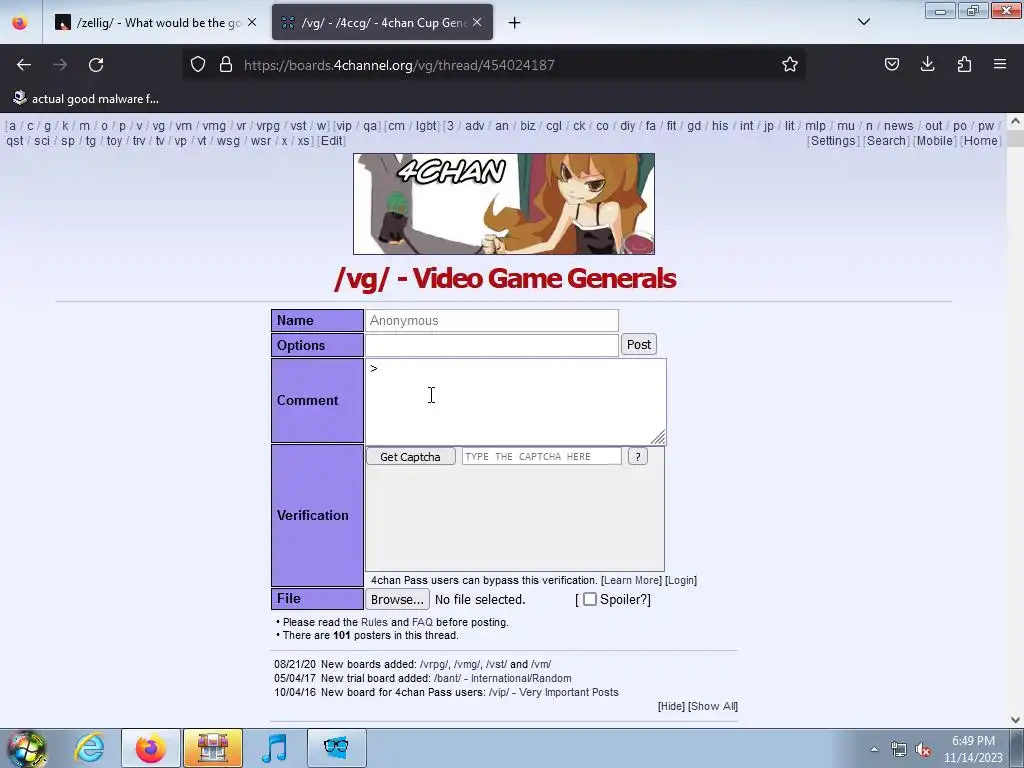The height and width of the screenshot is (768, 1024).
Task: Click the Name field with Anonymous placeholder
Action: 492,321
